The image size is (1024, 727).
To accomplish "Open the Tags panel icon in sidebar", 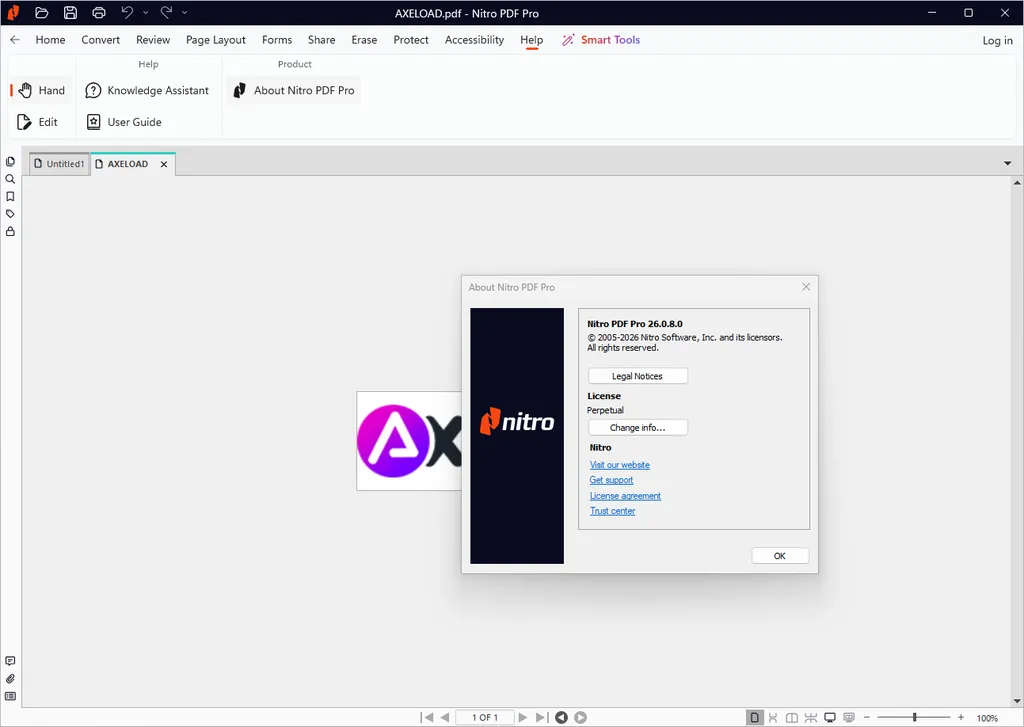I will point(10,214).
